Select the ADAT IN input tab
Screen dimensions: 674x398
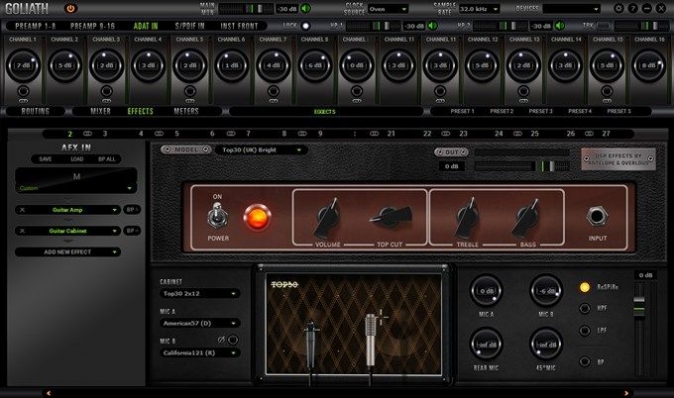click(146, 26)
